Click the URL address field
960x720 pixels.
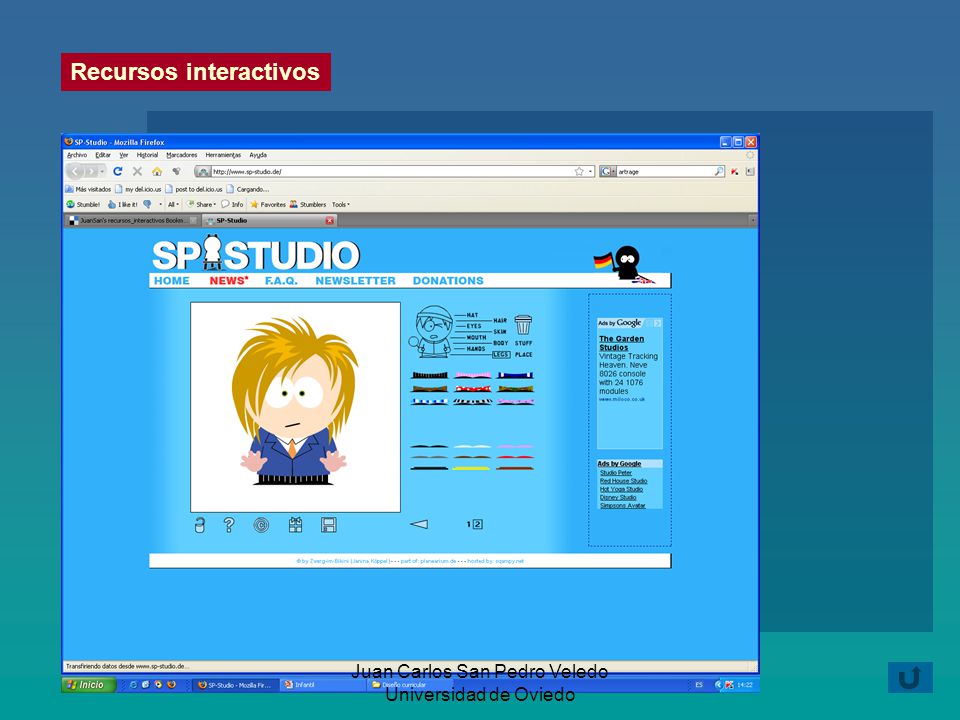(392, 171)
